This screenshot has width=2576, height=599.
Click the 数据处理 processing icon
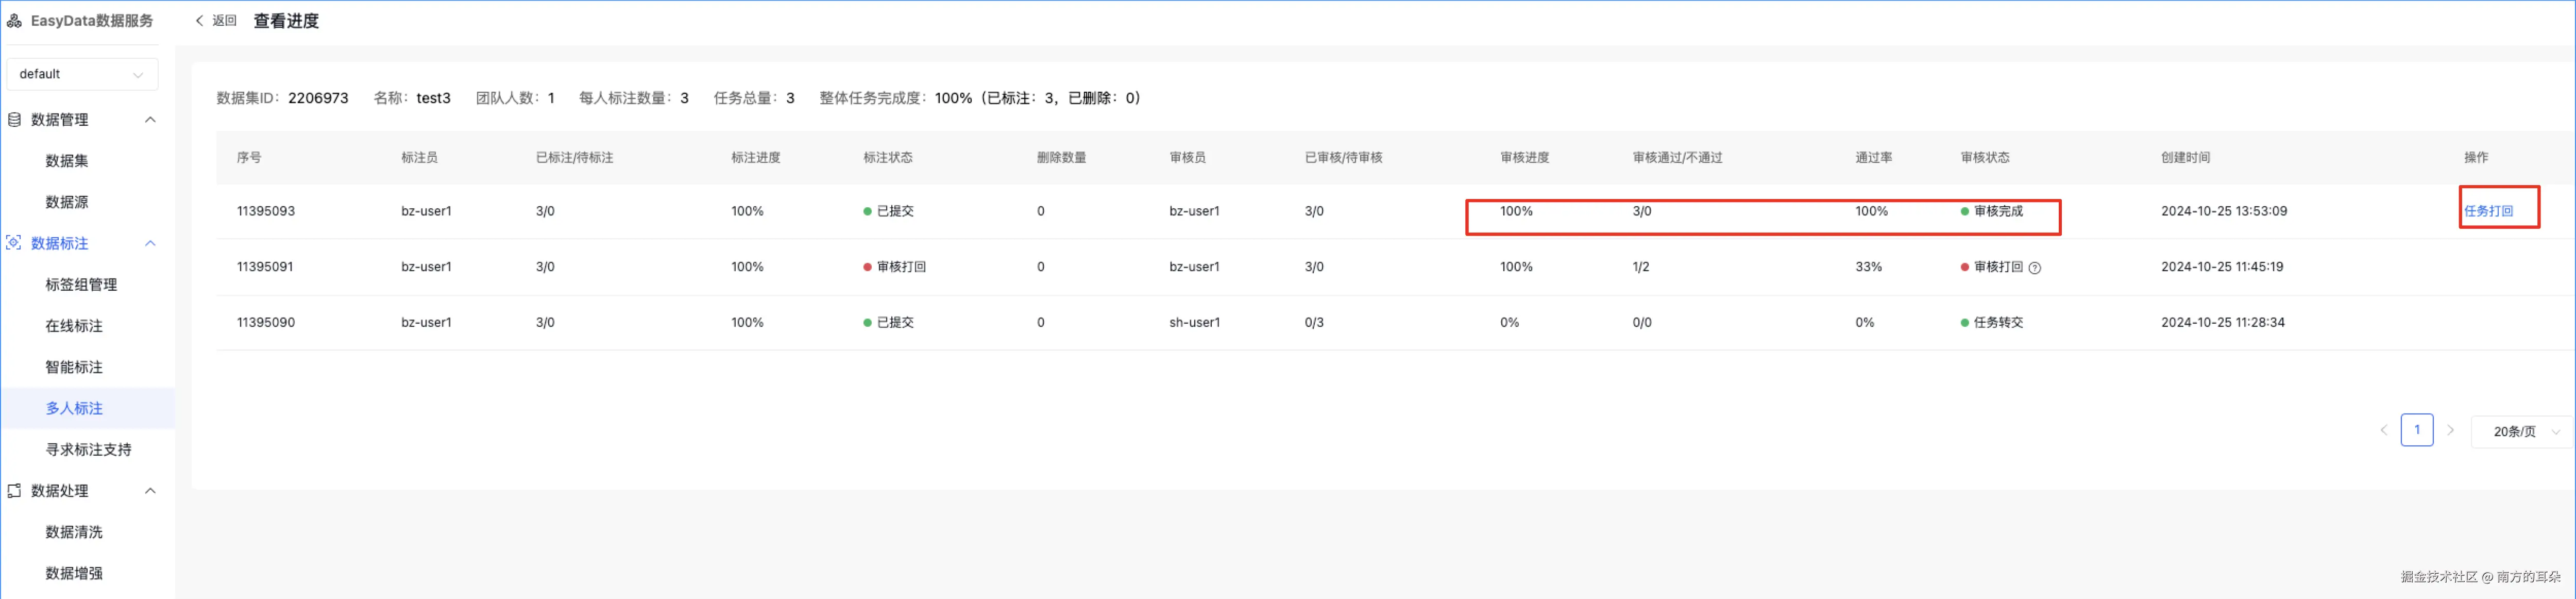point(14,491)
